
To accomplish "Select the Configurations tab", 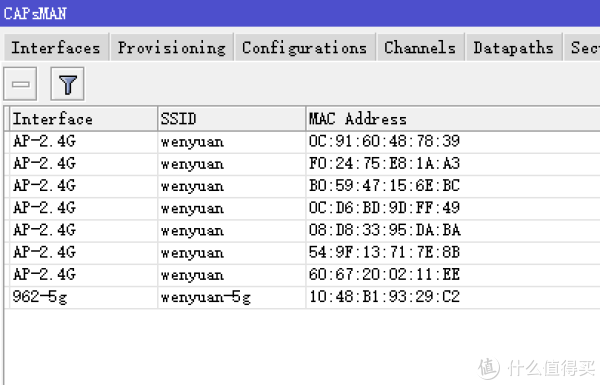I will (305, 47).
